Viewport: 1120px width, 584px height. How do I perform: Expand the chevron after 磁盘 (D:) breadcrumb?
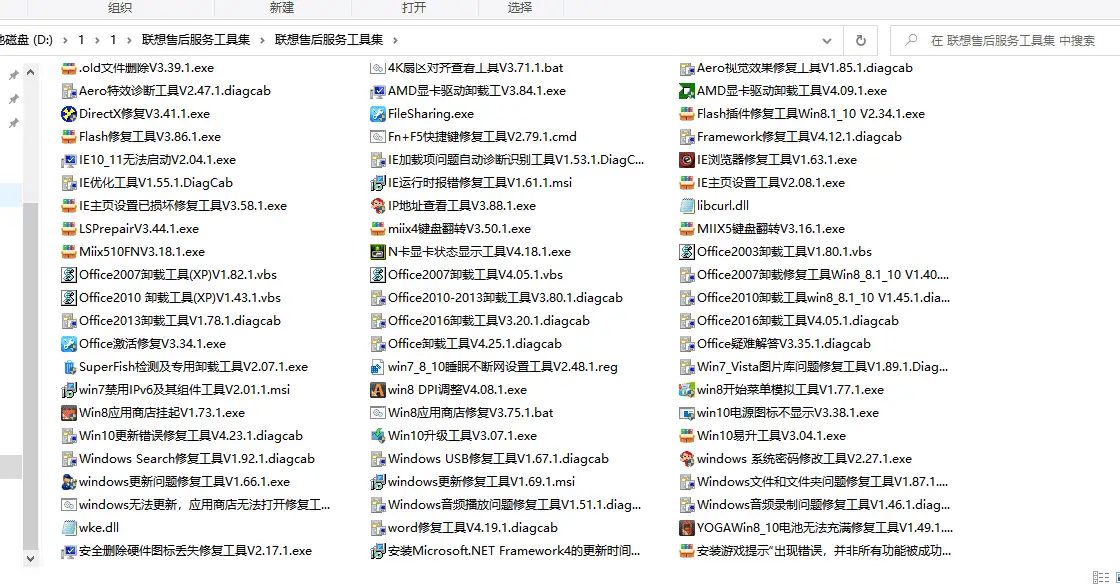(66, 41)
